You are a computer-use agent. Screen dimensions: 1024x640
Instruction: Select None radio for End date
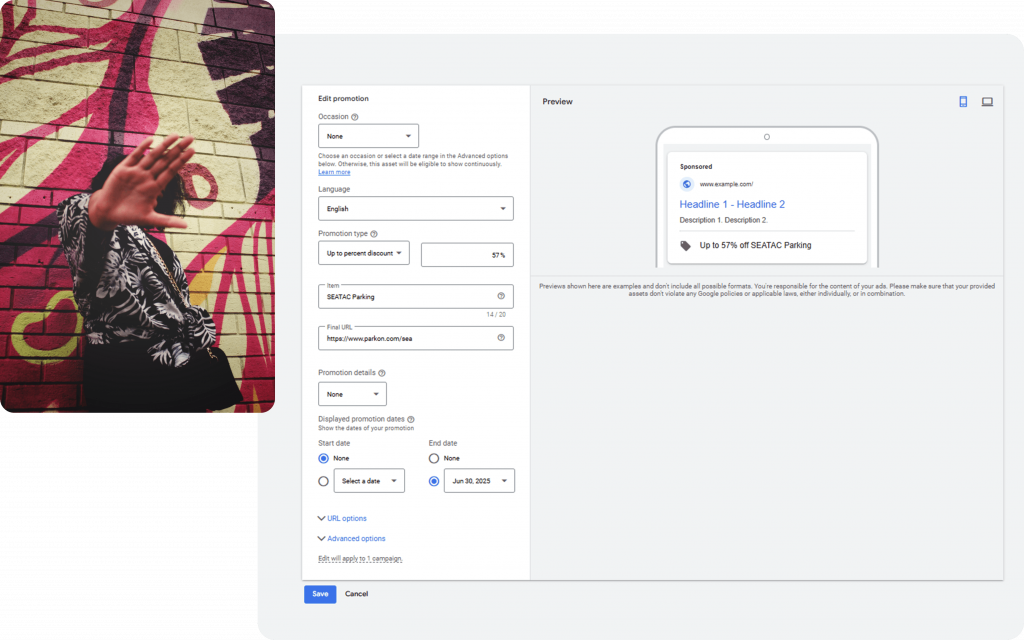(434, 458)
